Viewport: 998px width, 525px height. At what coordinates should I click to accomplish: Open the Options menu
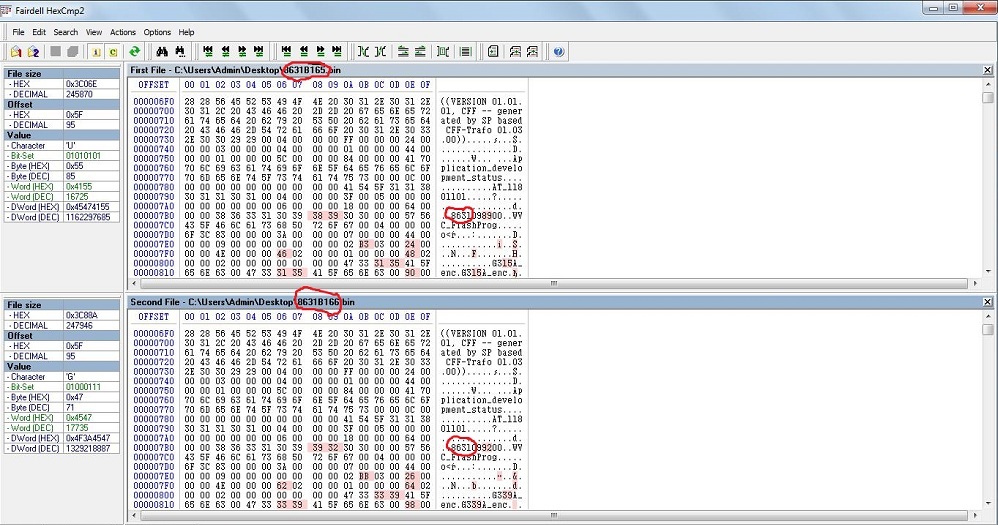pyautogui.click(x=157, y=32)
